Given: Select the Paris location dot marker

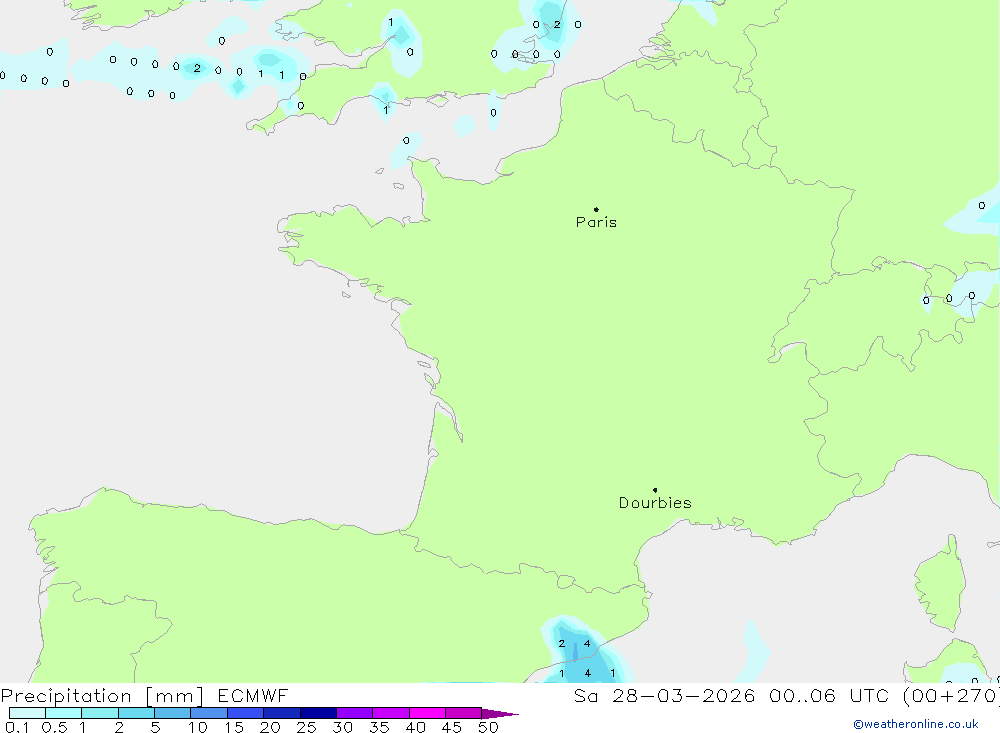Looking at the screenshot, I should pyautogui.click(x=596, y=209).
